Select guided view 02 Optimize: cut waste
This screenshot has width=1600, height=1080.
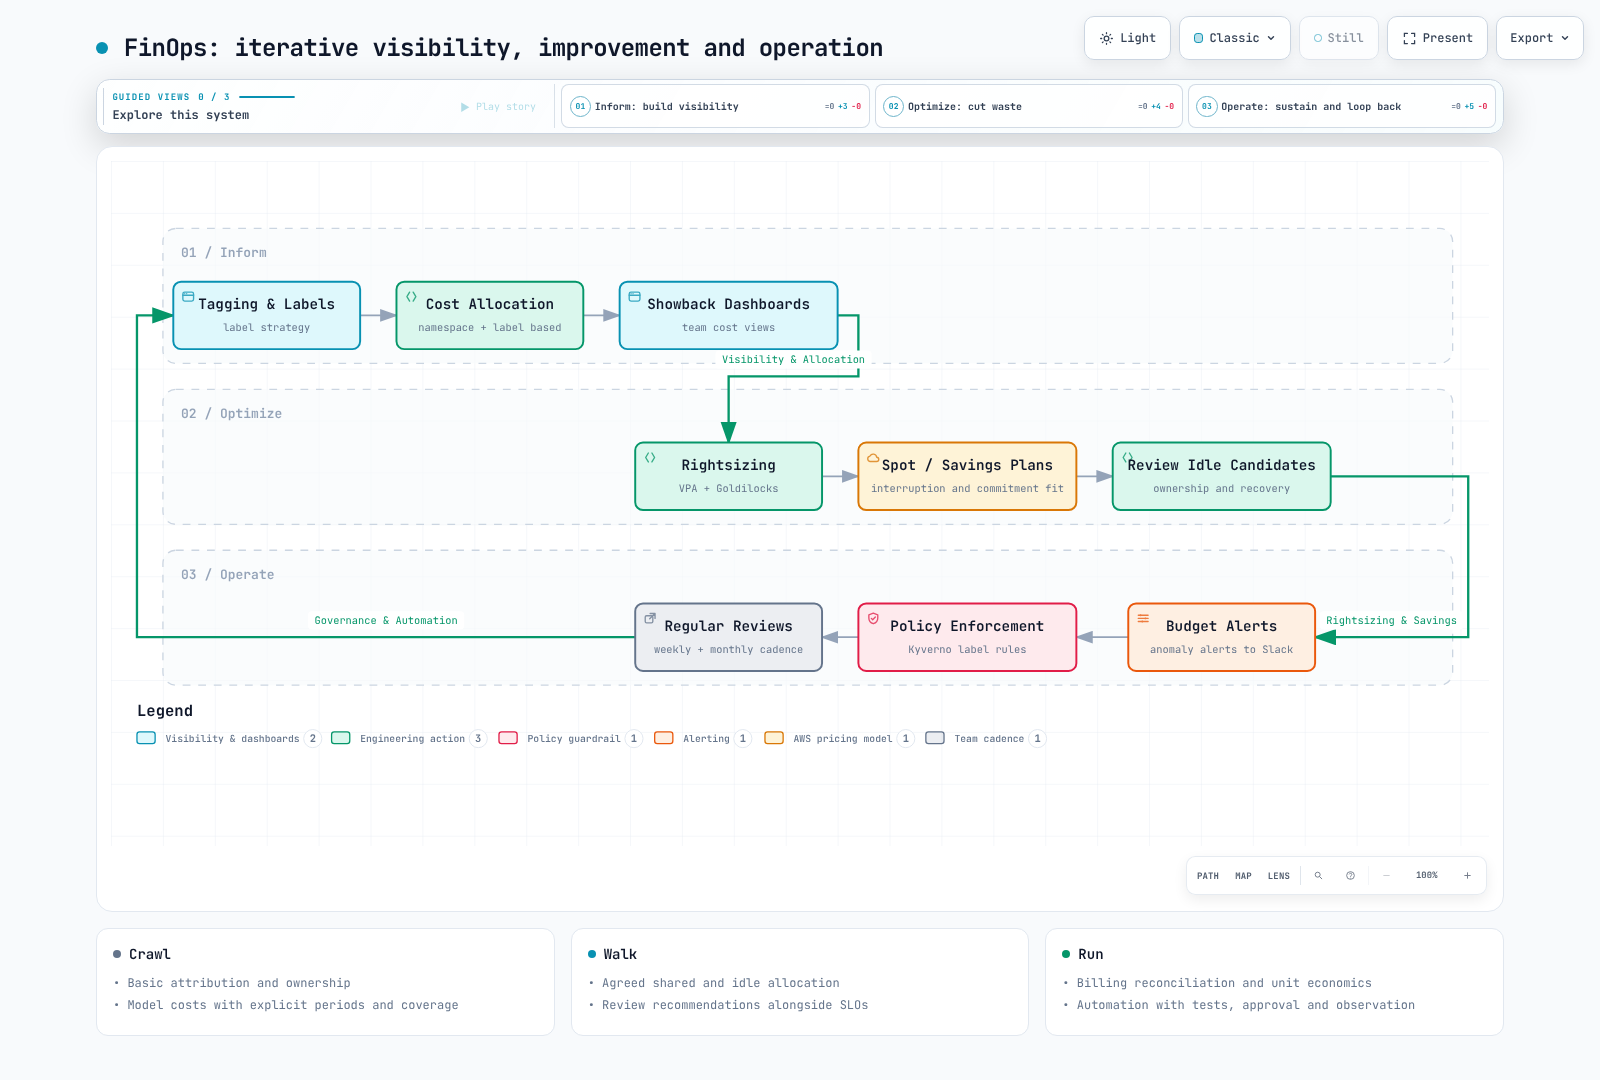pyautogui.click(x=1029, y=106)
